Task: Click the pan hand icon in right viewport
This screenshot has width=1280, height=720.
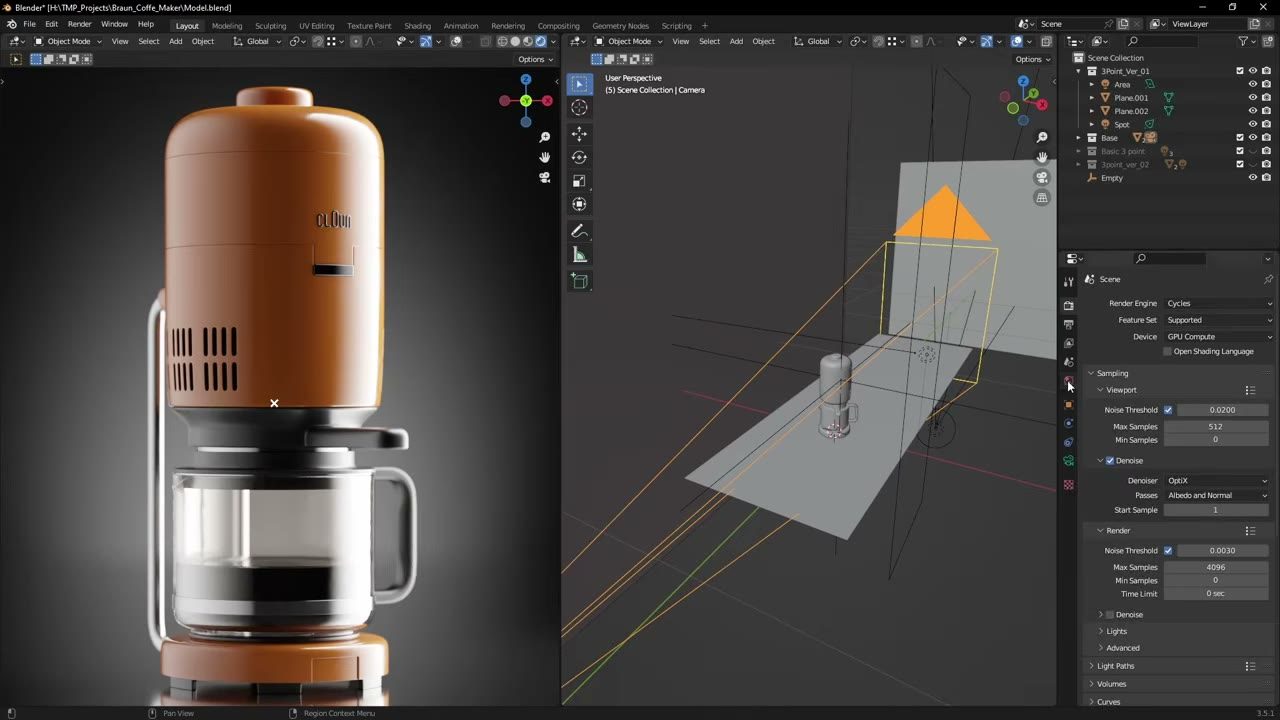Action: coord(1042,157)
